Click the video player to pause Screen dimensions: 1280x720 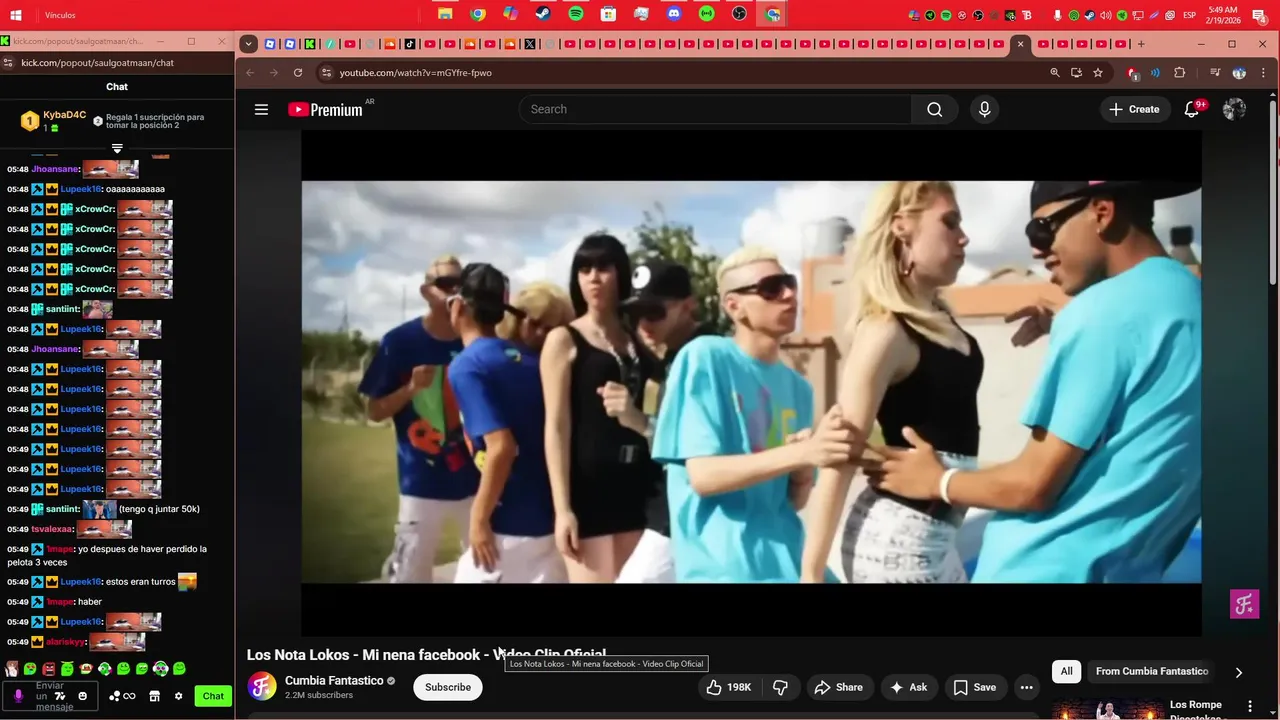point(751,382)
